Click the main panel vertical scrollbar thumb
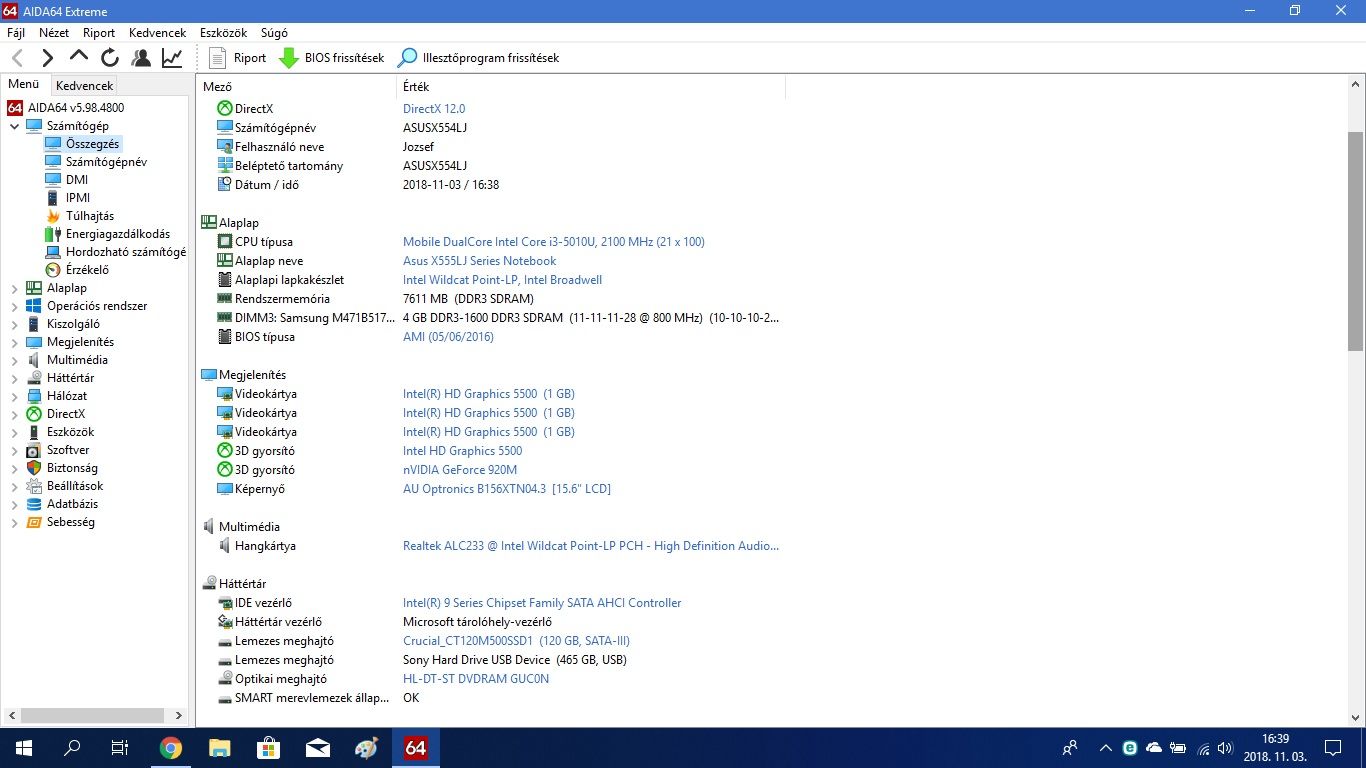Viewport: 1366px width, 768px height. [1356, 241]
